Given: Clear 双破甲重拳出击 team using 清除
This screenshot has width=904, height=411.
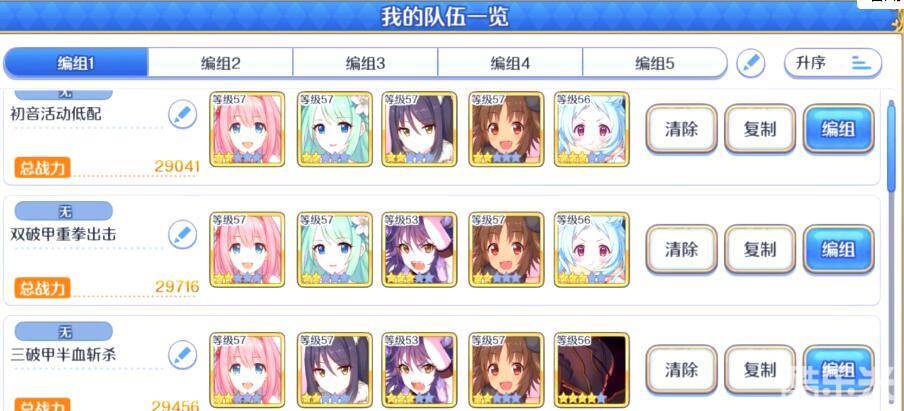Looking at the screenshot, I should point(681,249).
